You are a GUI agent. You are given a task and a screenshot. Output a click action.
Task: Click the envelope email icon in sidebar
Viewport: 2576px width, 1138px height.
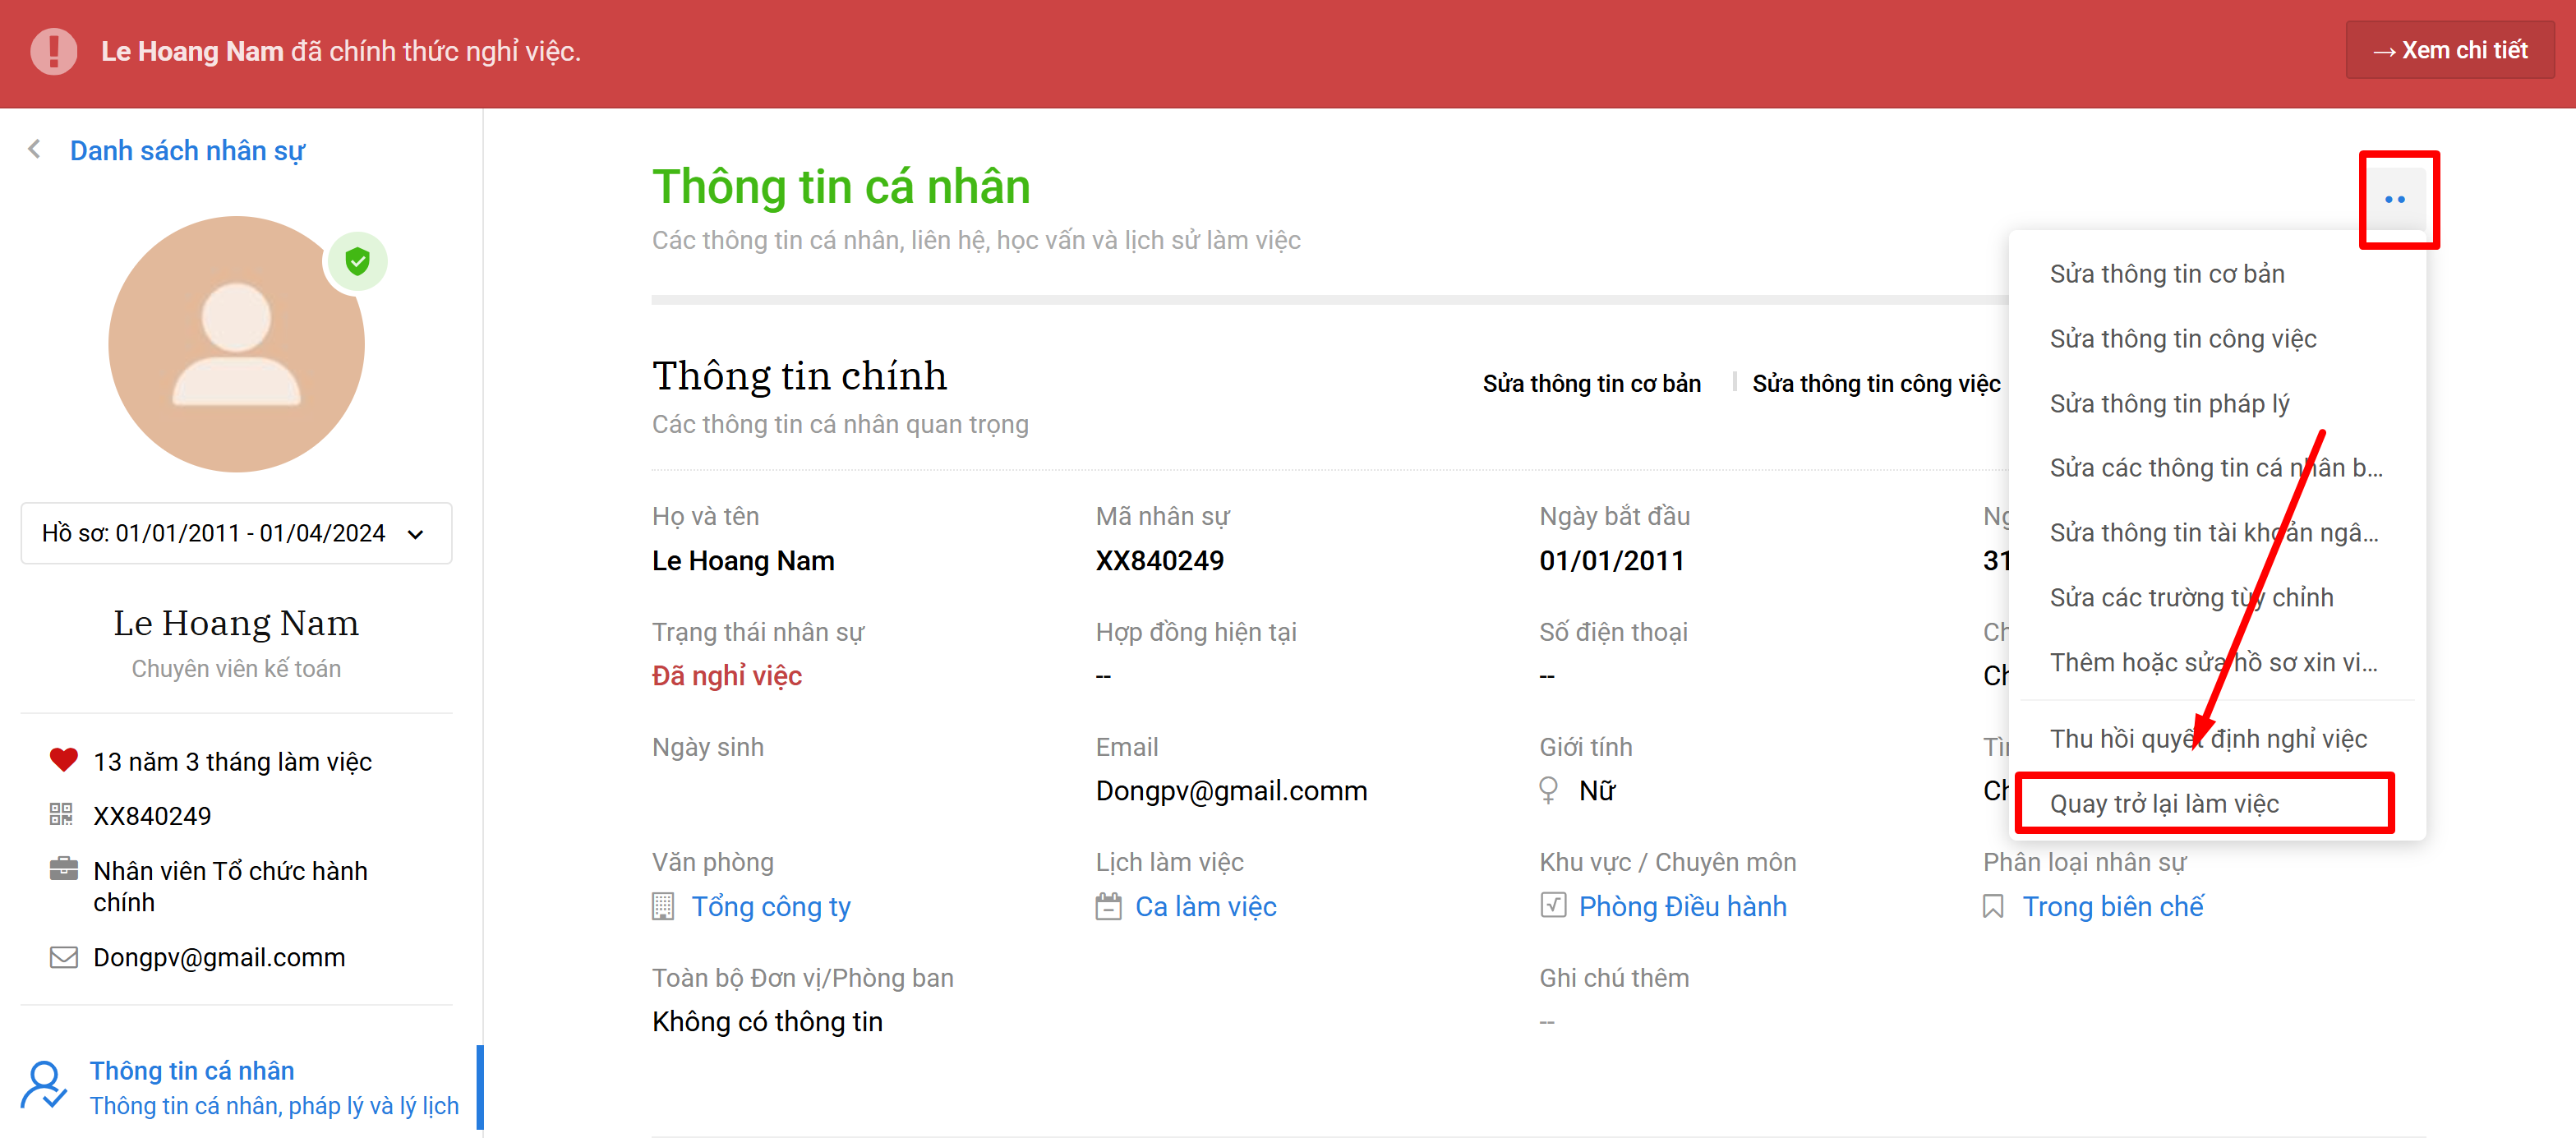[x=64, y=957]
